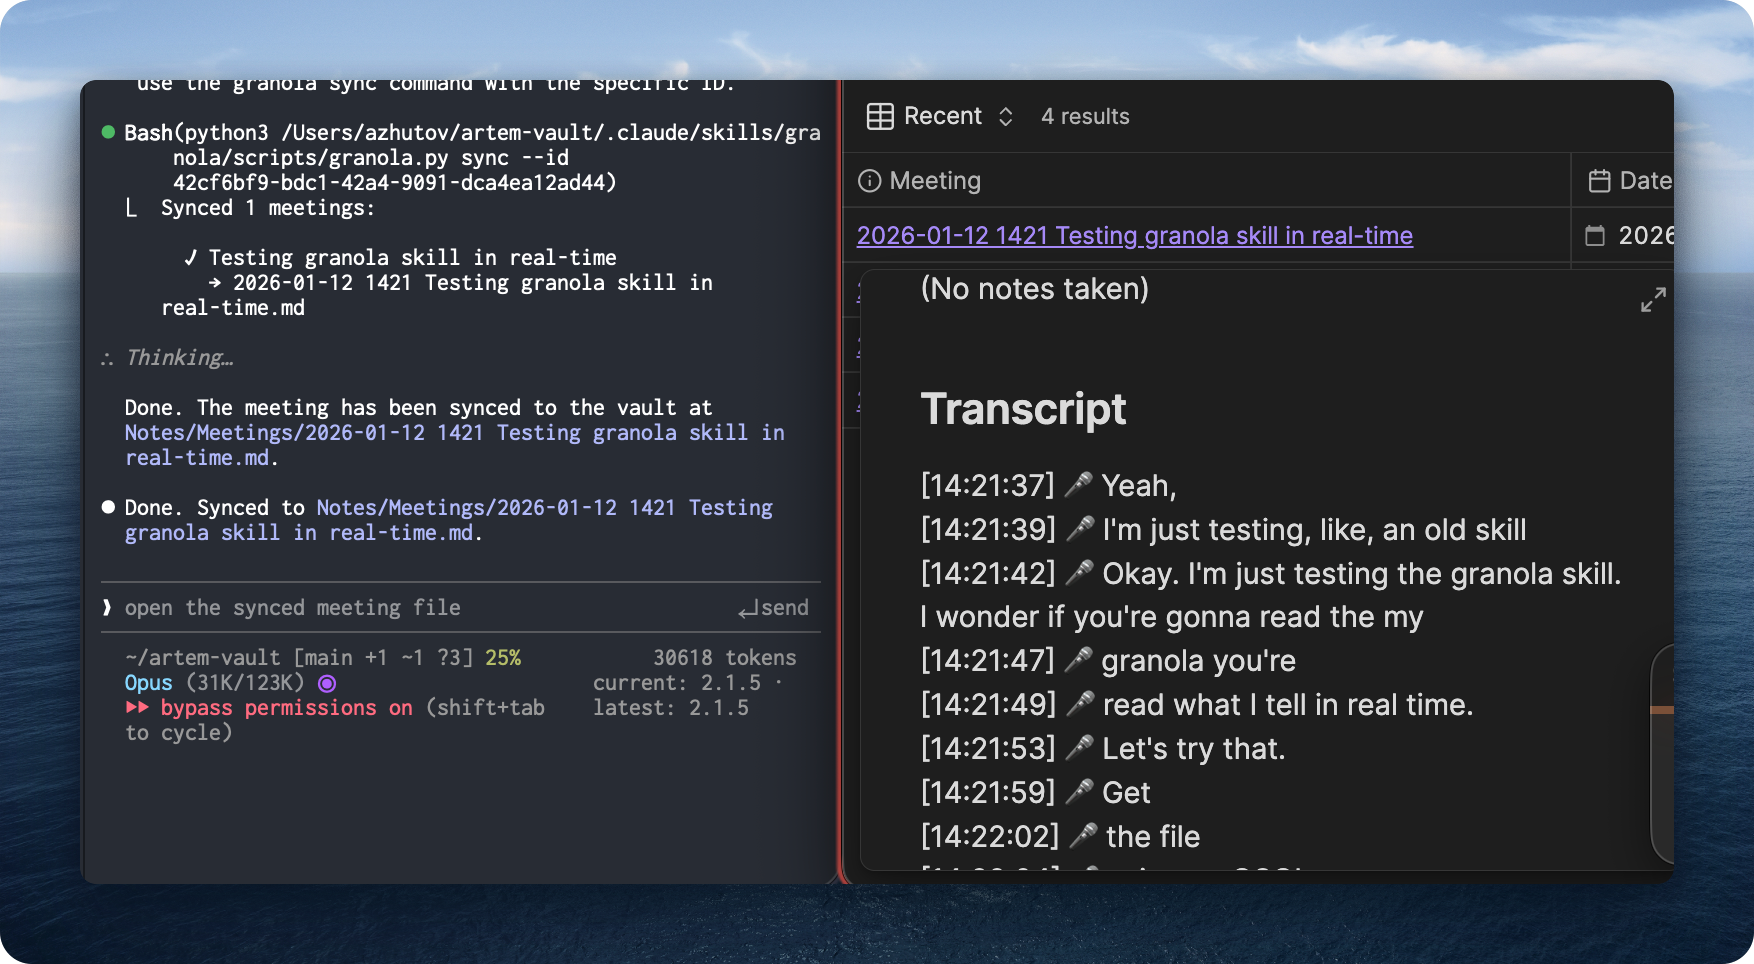Click the '4 results' count label
This screenshot has width=1754, height=964.
click(1085, 117)
